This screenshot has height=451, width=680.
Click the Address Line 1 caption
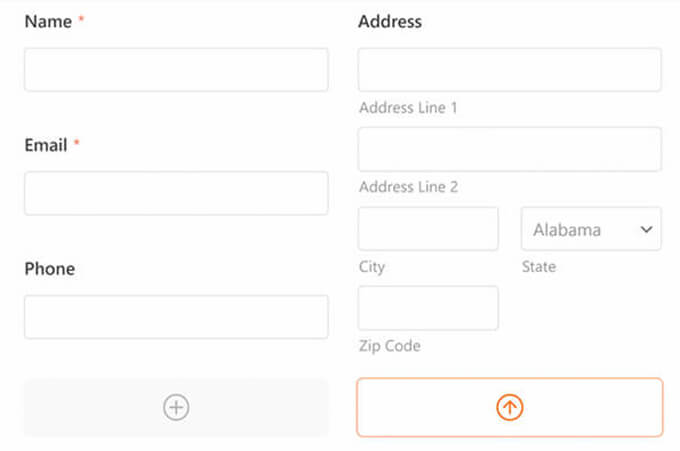click(408, 107)
